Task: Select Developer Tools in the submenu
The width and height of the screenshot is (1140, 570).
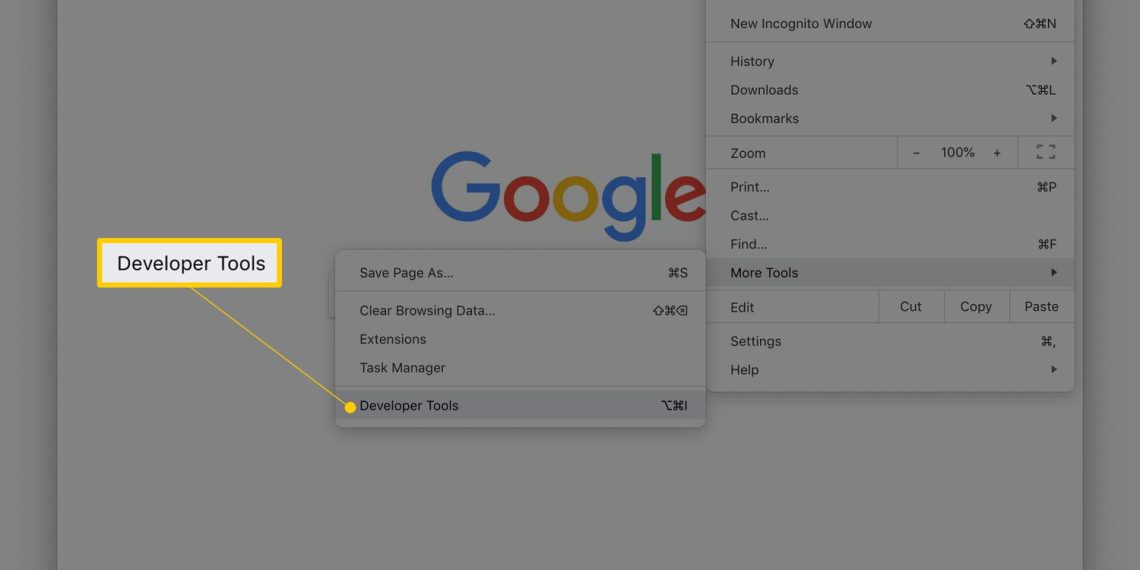Action: [520, 406]
